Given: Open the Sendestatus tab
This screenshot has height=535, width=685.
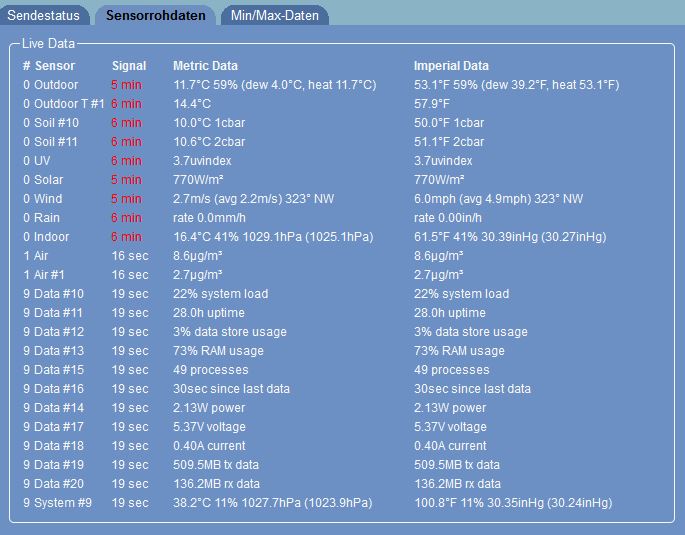Looking at the screenshot, I should pos(44,15).
